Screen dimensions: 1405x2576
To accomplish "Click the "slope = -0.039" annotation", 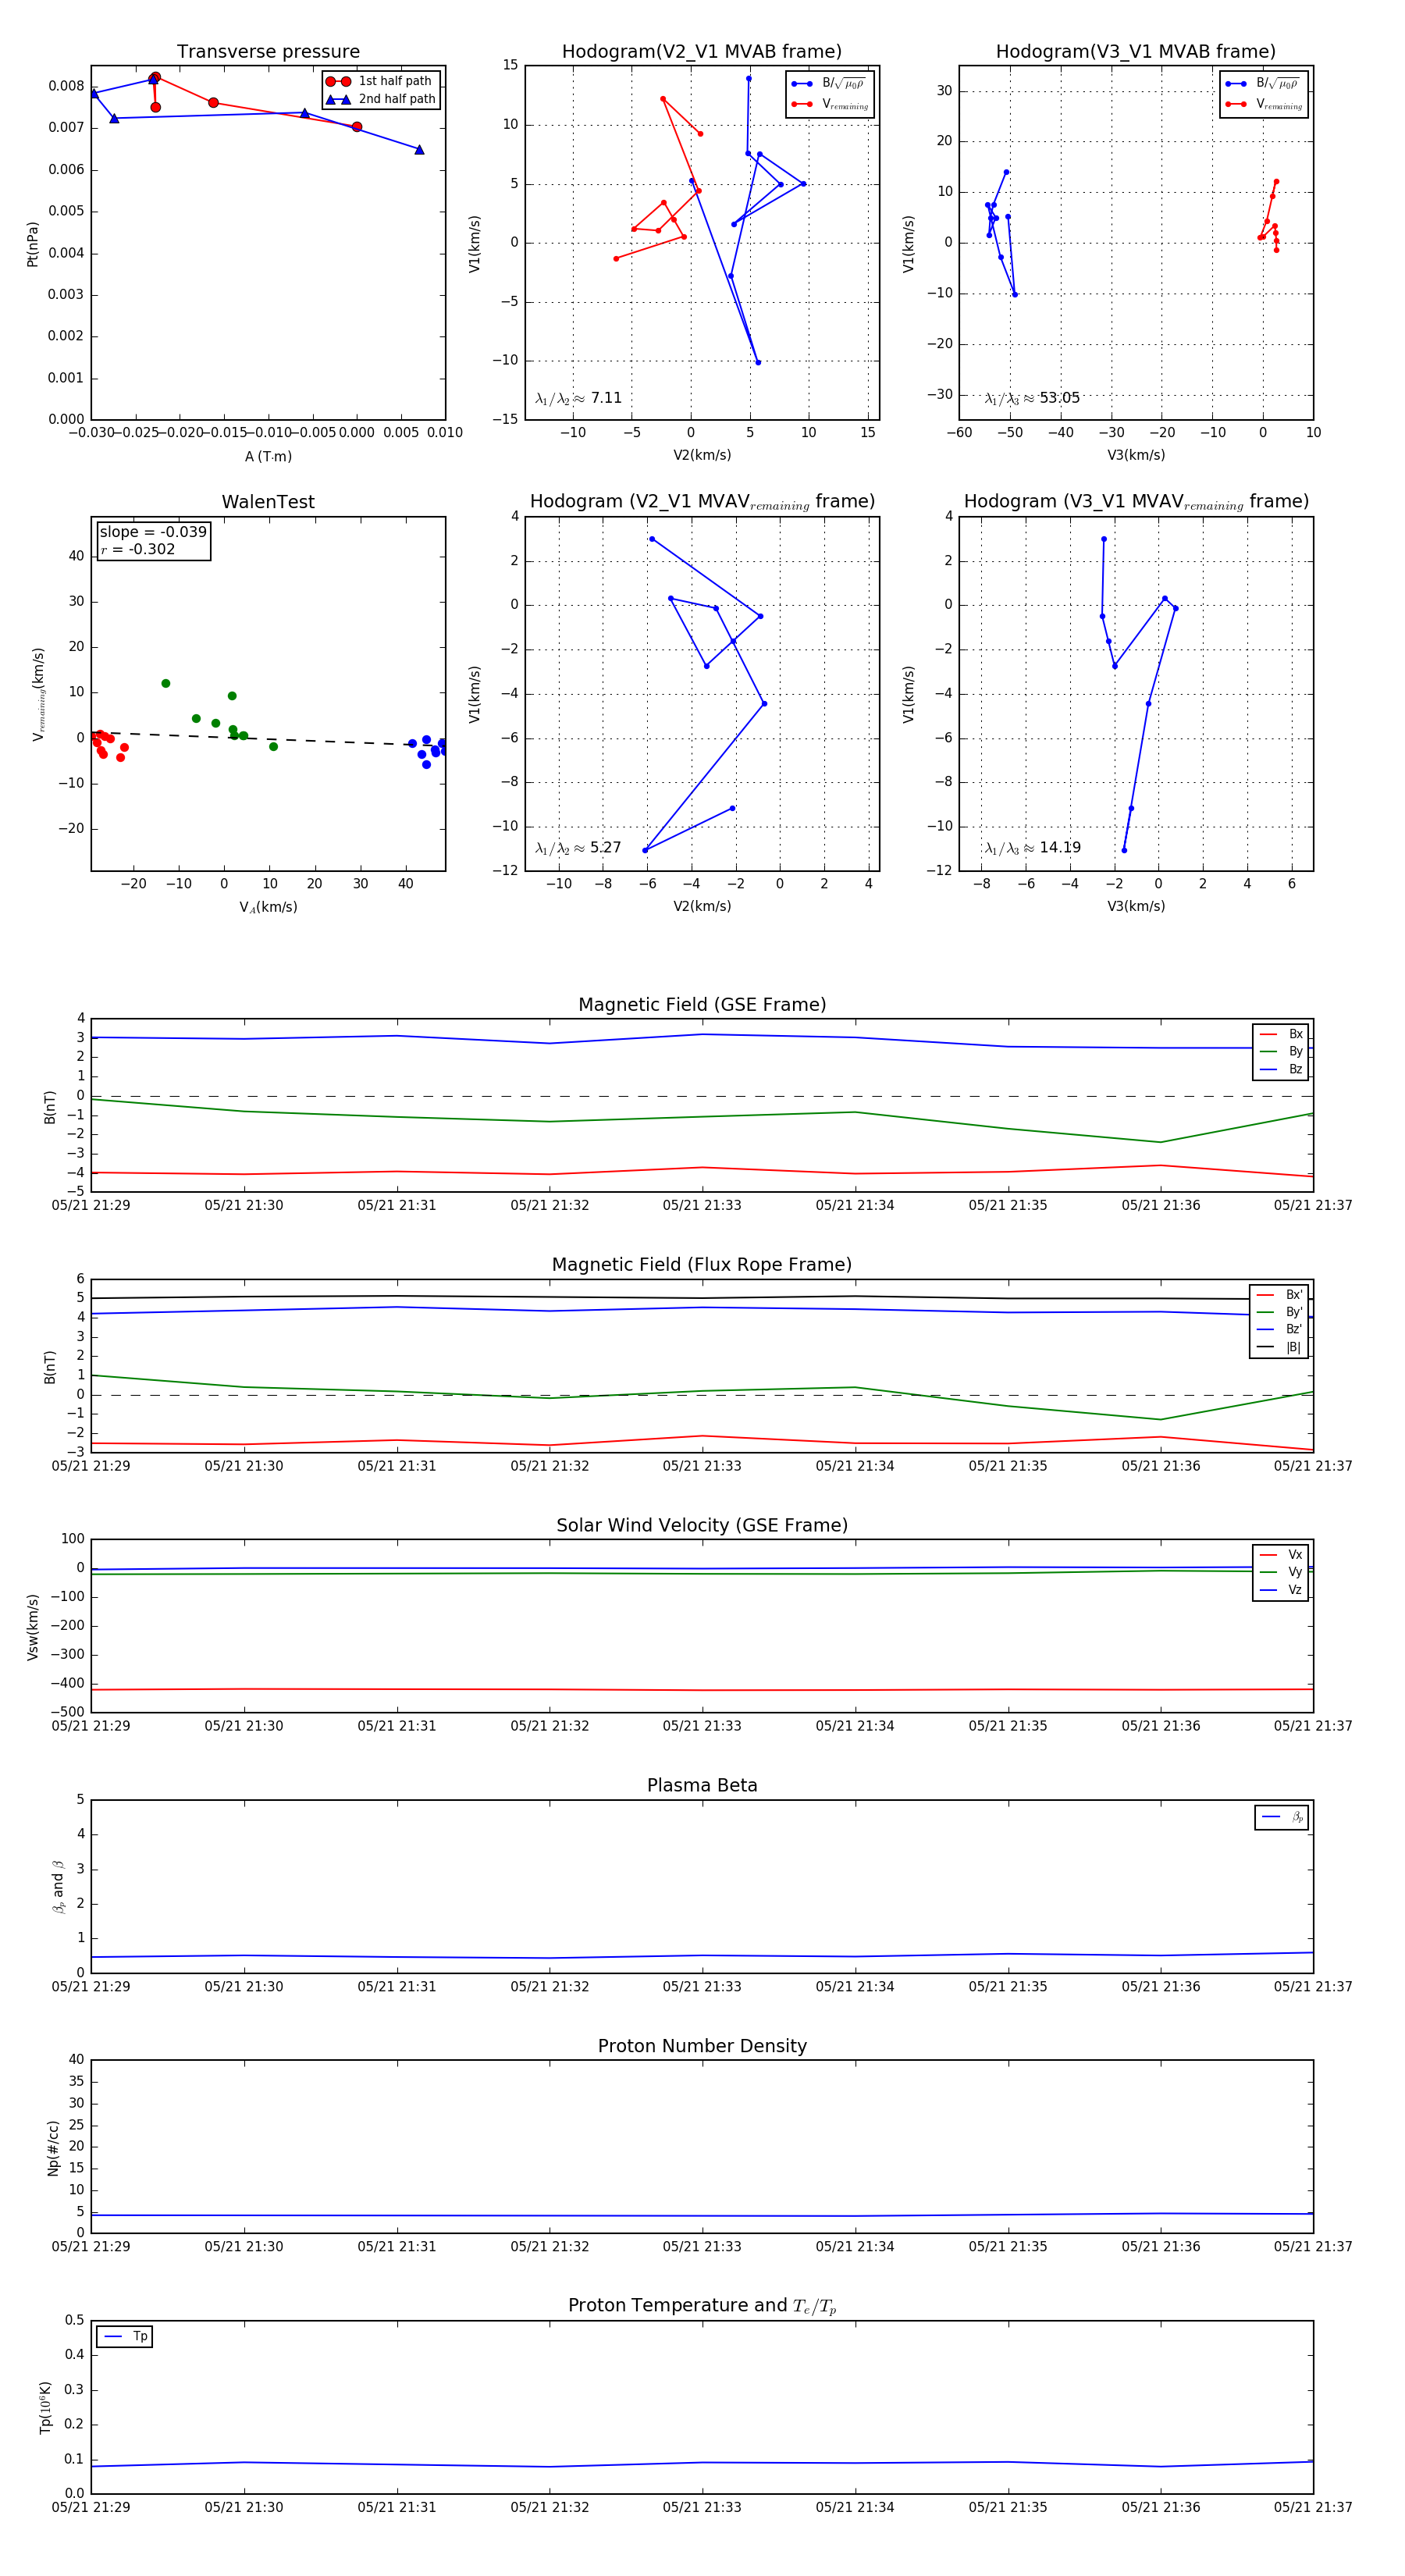I will (x=153, y=532).
